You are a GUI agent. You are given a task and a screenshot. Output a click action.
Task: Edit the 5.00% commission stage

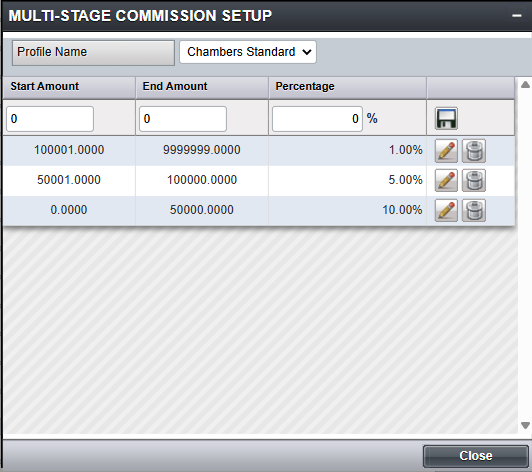(x=446, y=181)
